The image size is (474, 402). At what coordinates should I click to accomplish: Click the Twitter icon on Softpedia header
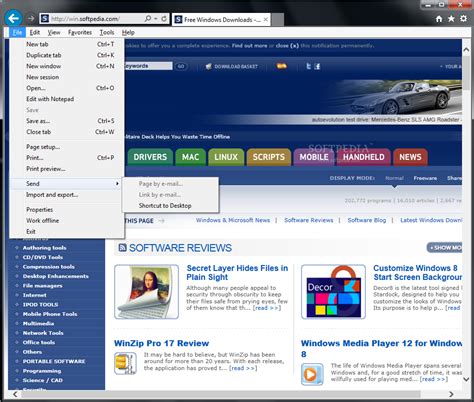click(x=308, y=66)
